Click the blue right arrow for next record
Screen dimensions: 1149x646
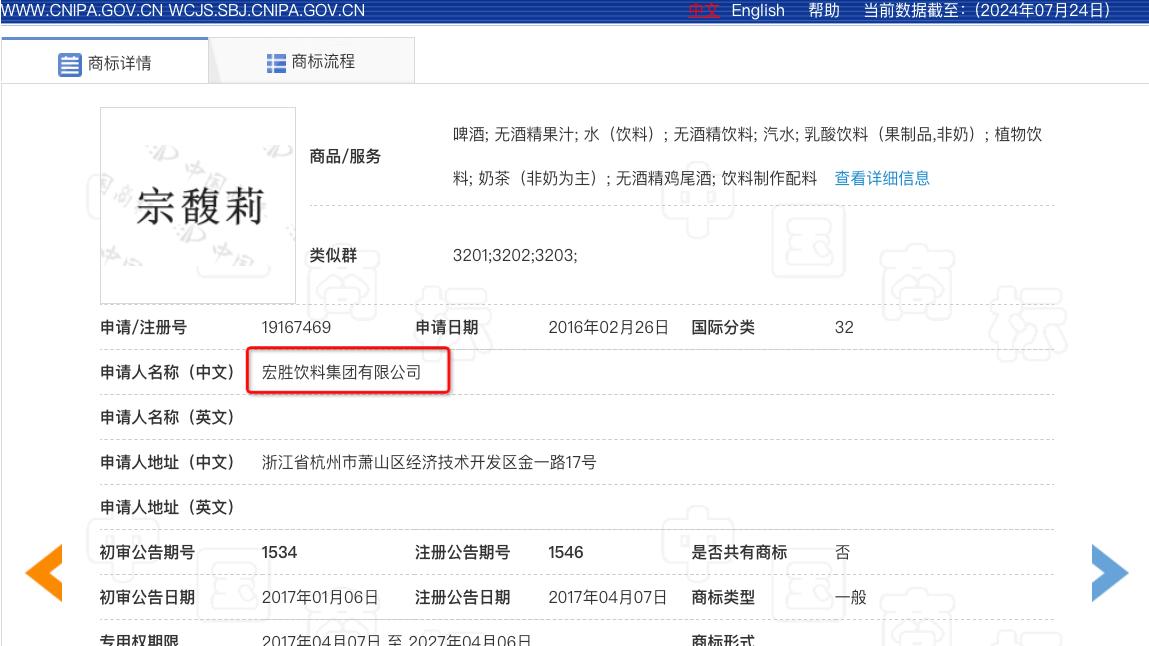coord(1109,572)
